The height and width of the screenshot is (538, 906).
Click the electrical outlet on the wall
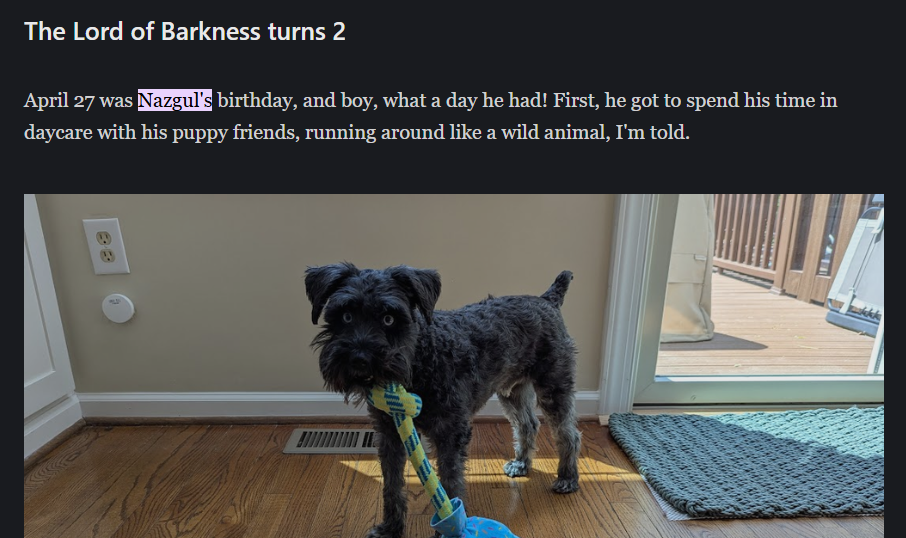tap(106, 246)
